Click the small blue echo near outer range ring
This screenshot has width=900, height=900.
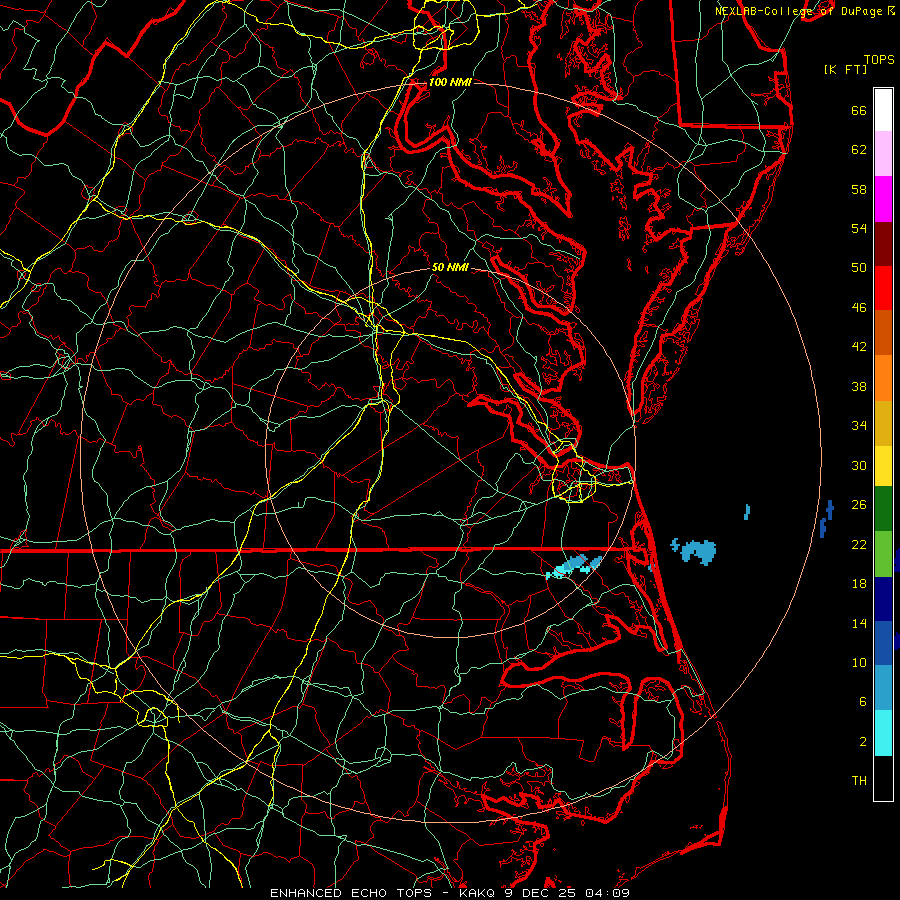827,518
